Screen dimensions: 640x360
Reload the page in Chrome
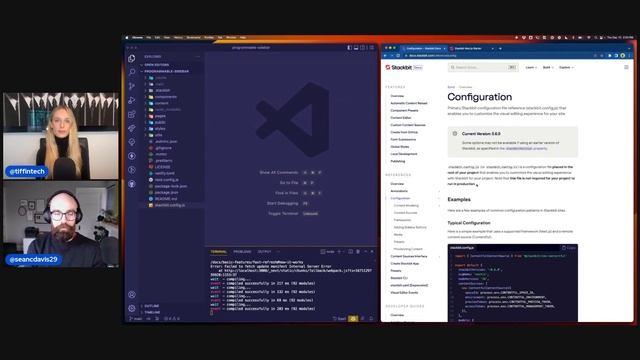398,56
